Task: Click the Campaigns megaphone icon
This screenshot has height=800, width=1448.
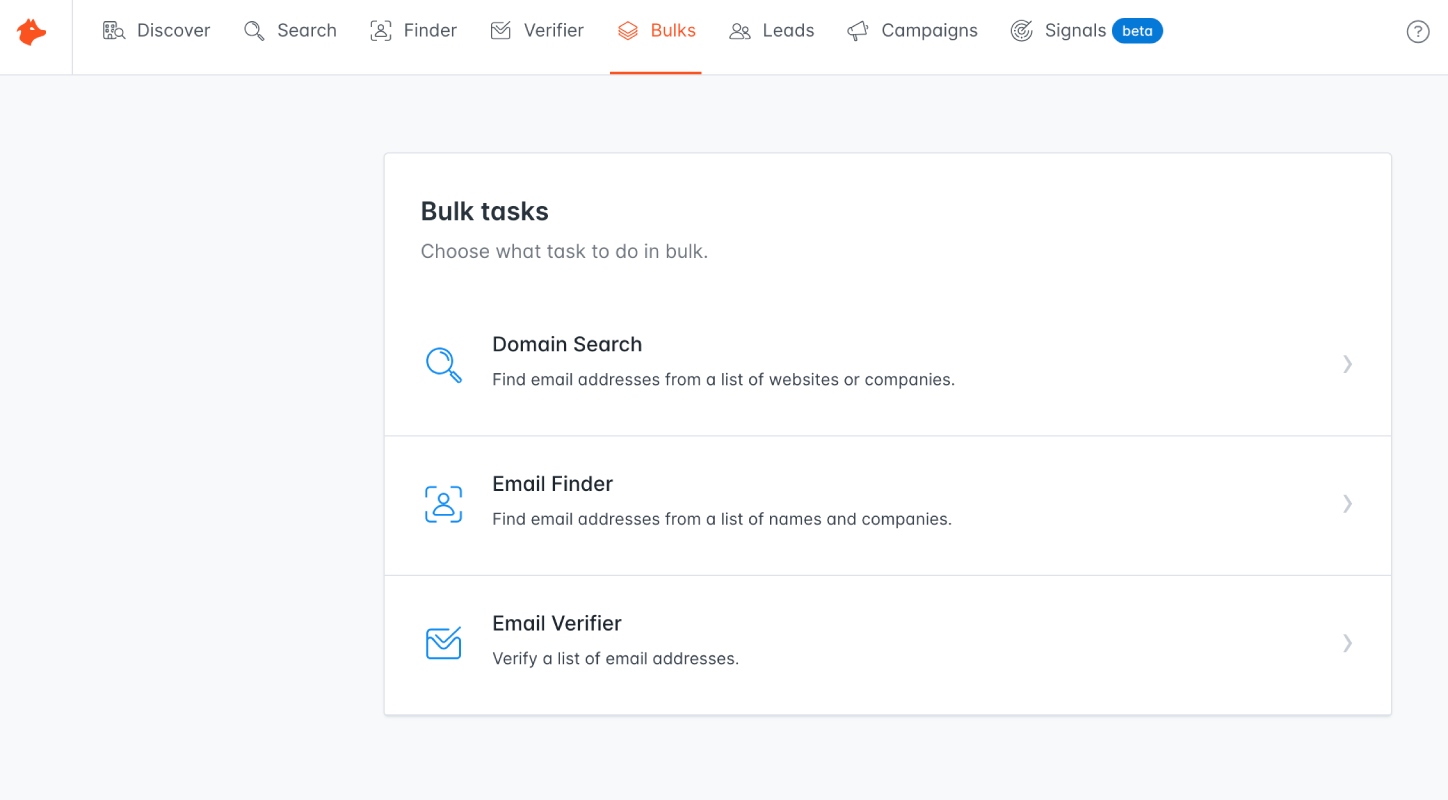Action: pyautogui.click(x=858, y=31)
